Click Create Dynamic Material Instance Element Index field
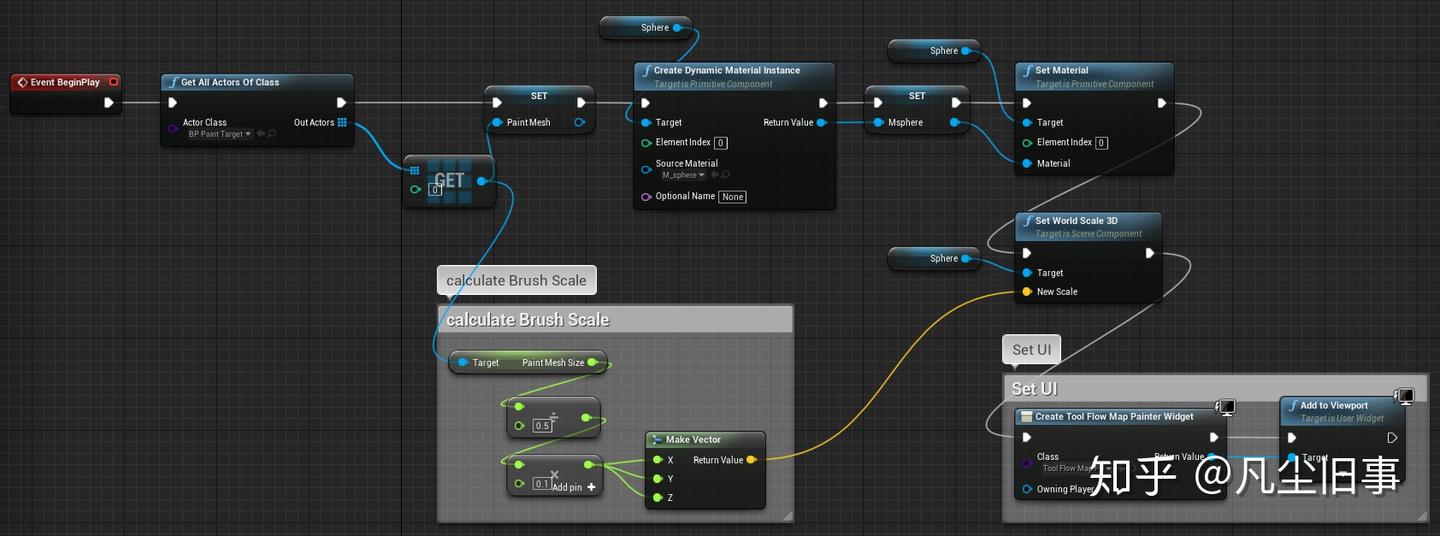The image size is (1440, 536). (x=721, y=143)
